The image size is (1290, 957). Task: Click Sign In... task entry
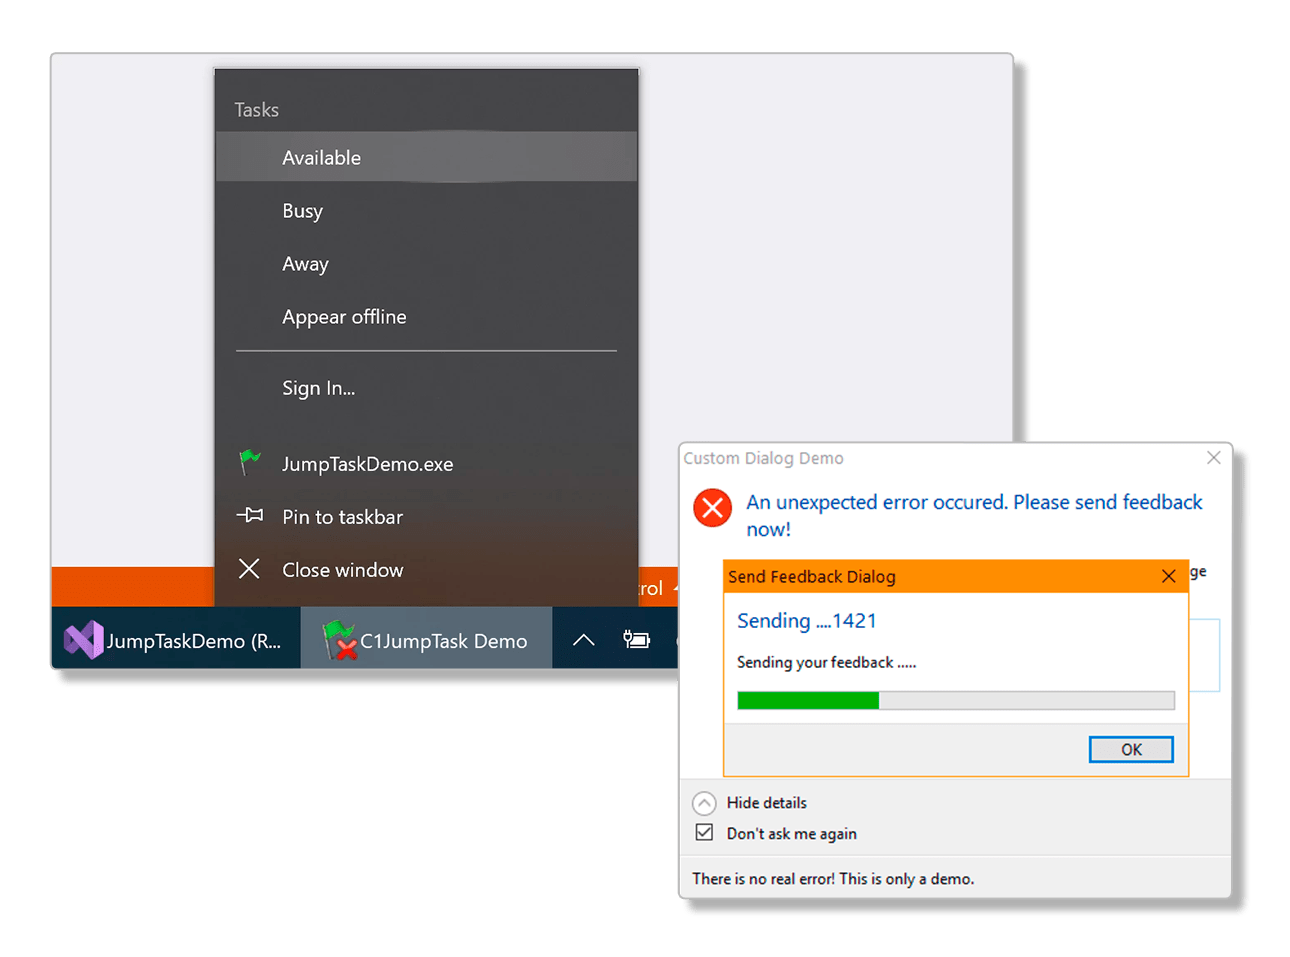[x=318, y=388]
